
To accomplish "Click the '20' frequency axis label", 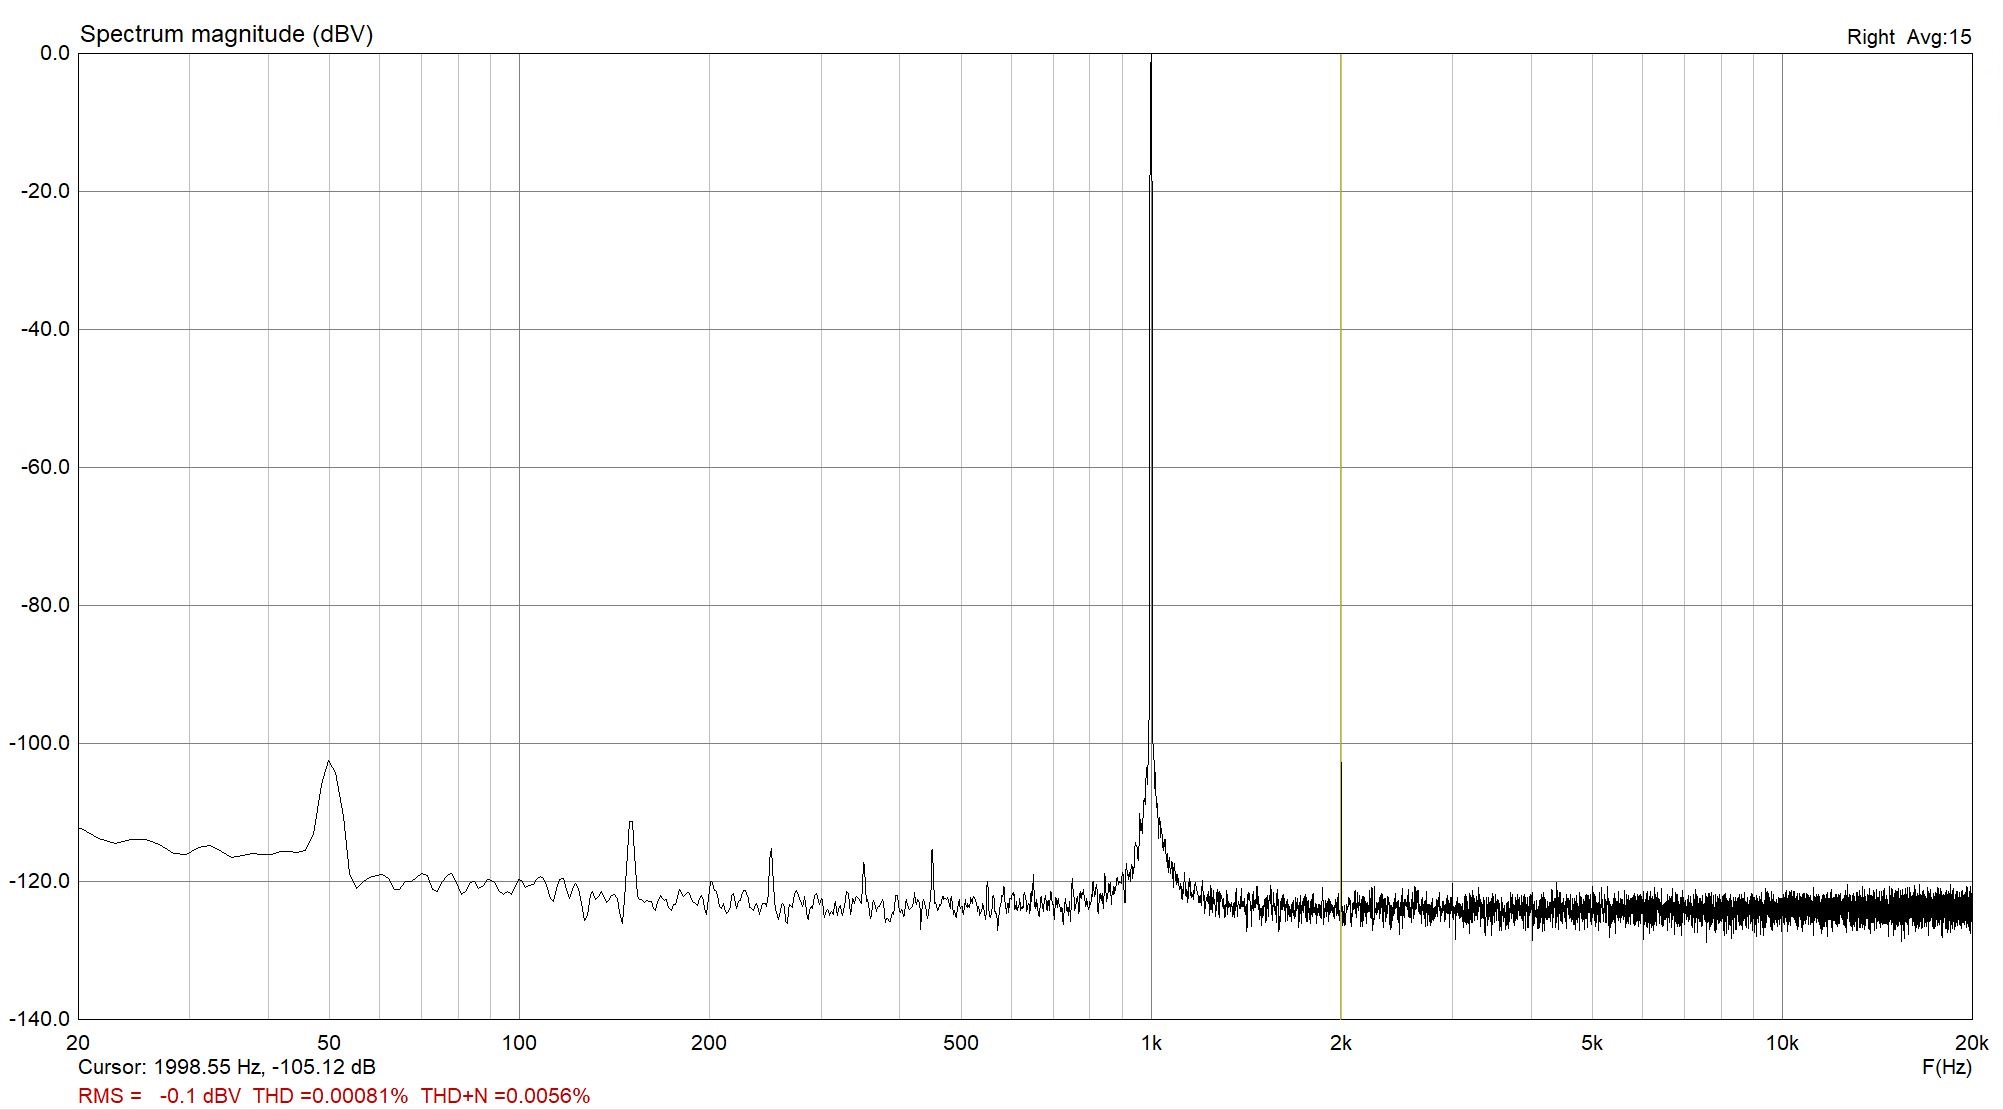I will (78, 1043).
